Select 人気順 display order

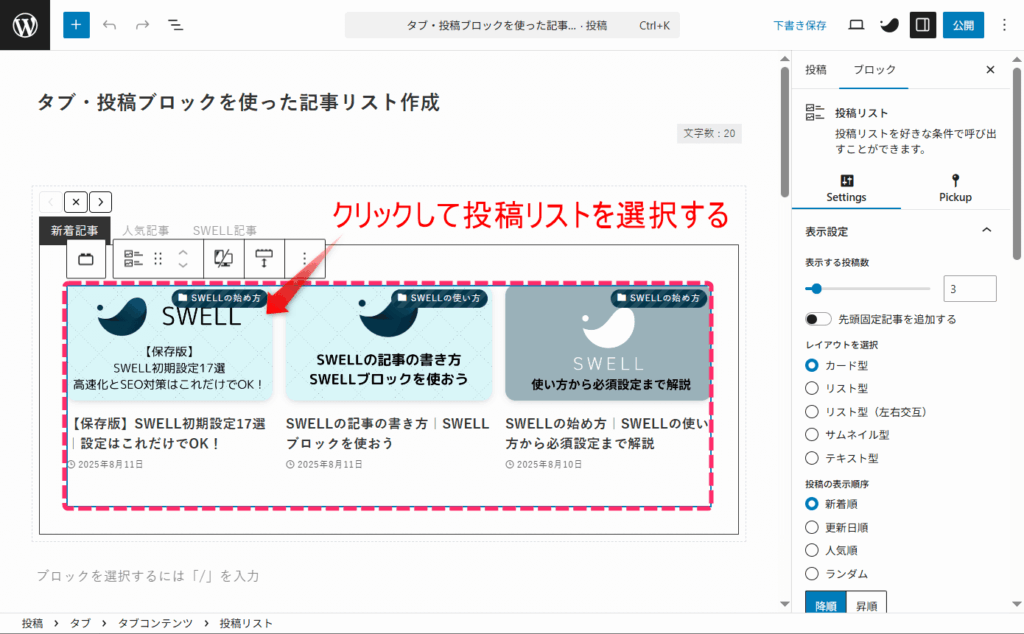click(812, 550)
